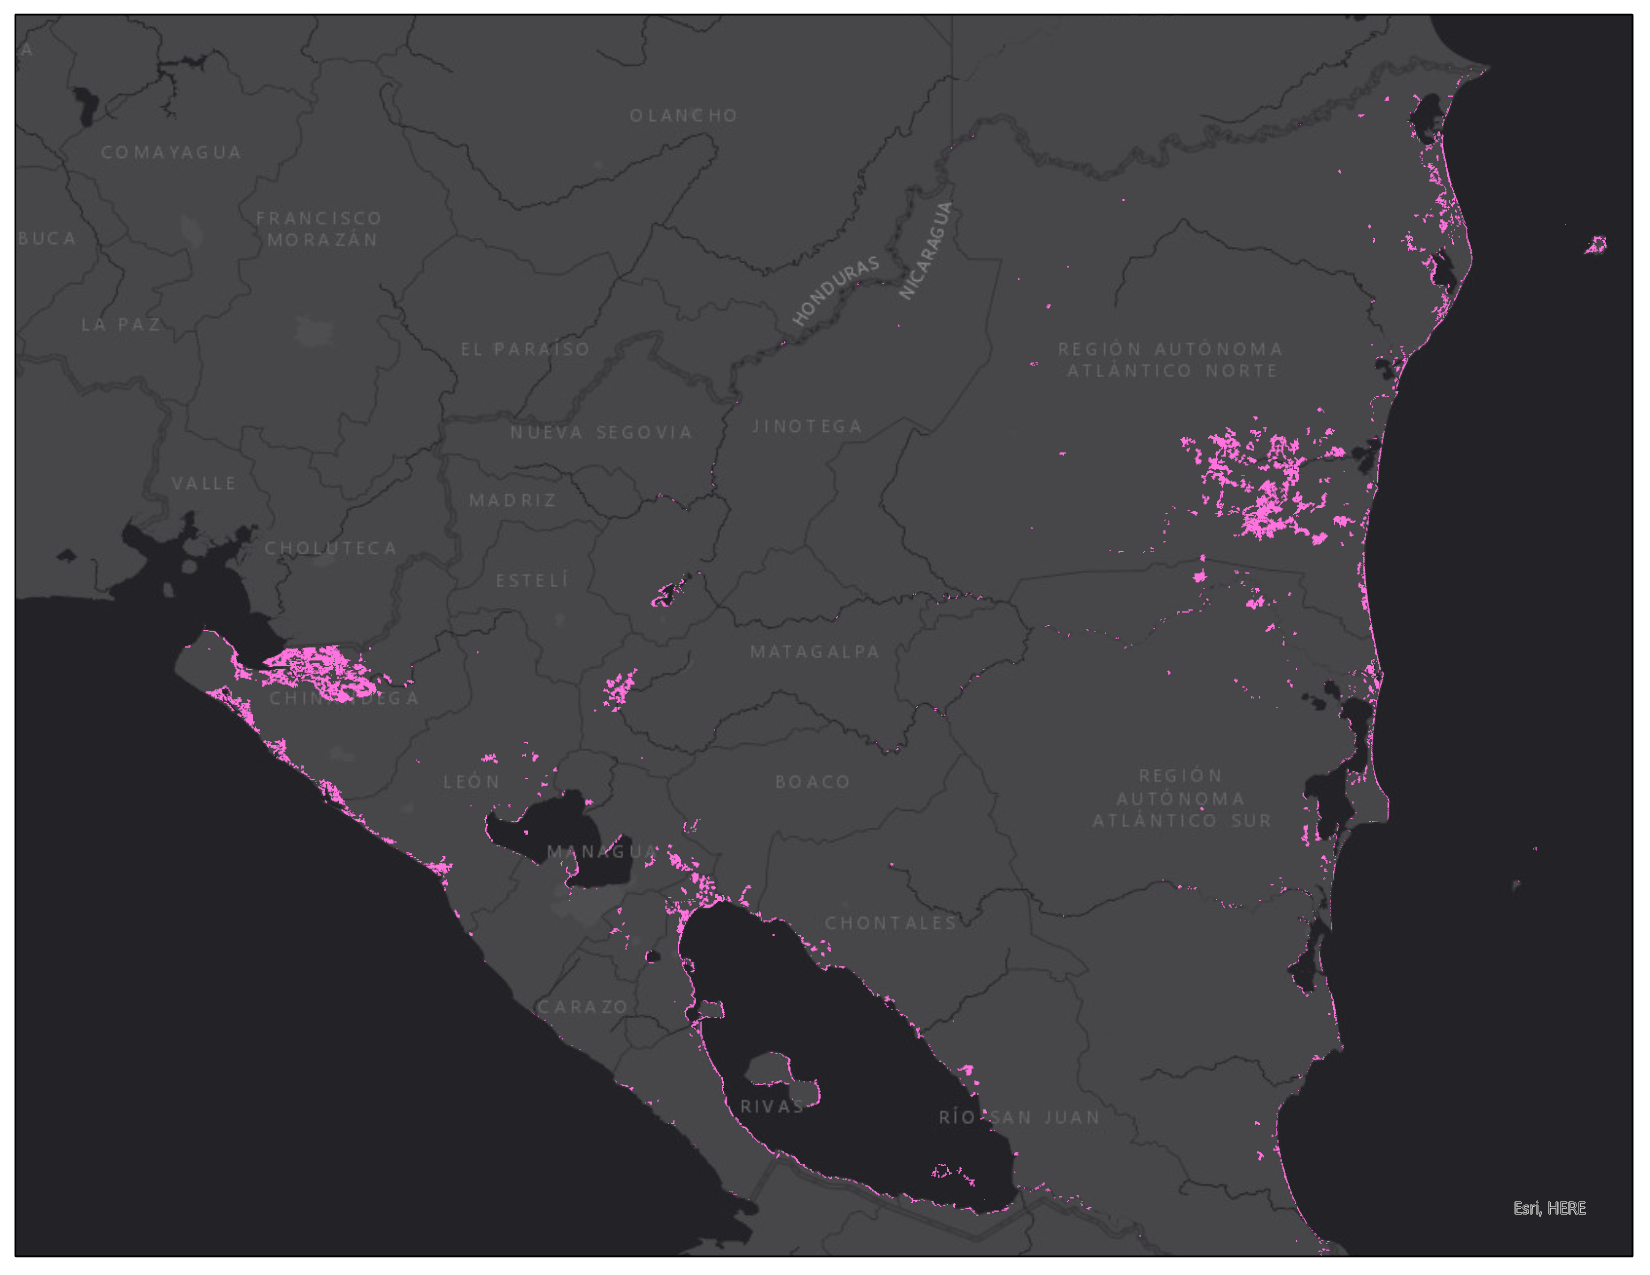Click the EL PARAÍSO region label
Image resolution: width=1650 pixels, height=1275 pixels.
coord(525,350)
